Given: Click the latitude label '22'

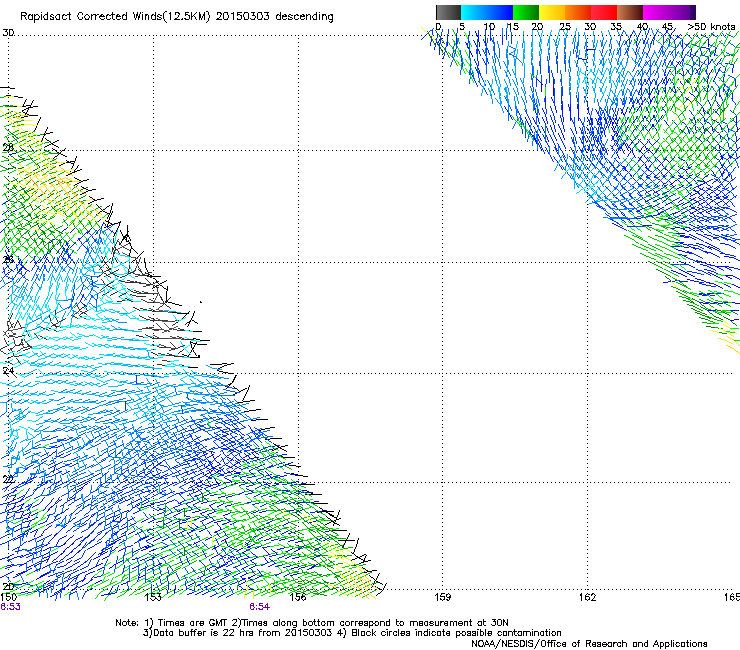Looking at the screenshot, I should click(8, 480).
